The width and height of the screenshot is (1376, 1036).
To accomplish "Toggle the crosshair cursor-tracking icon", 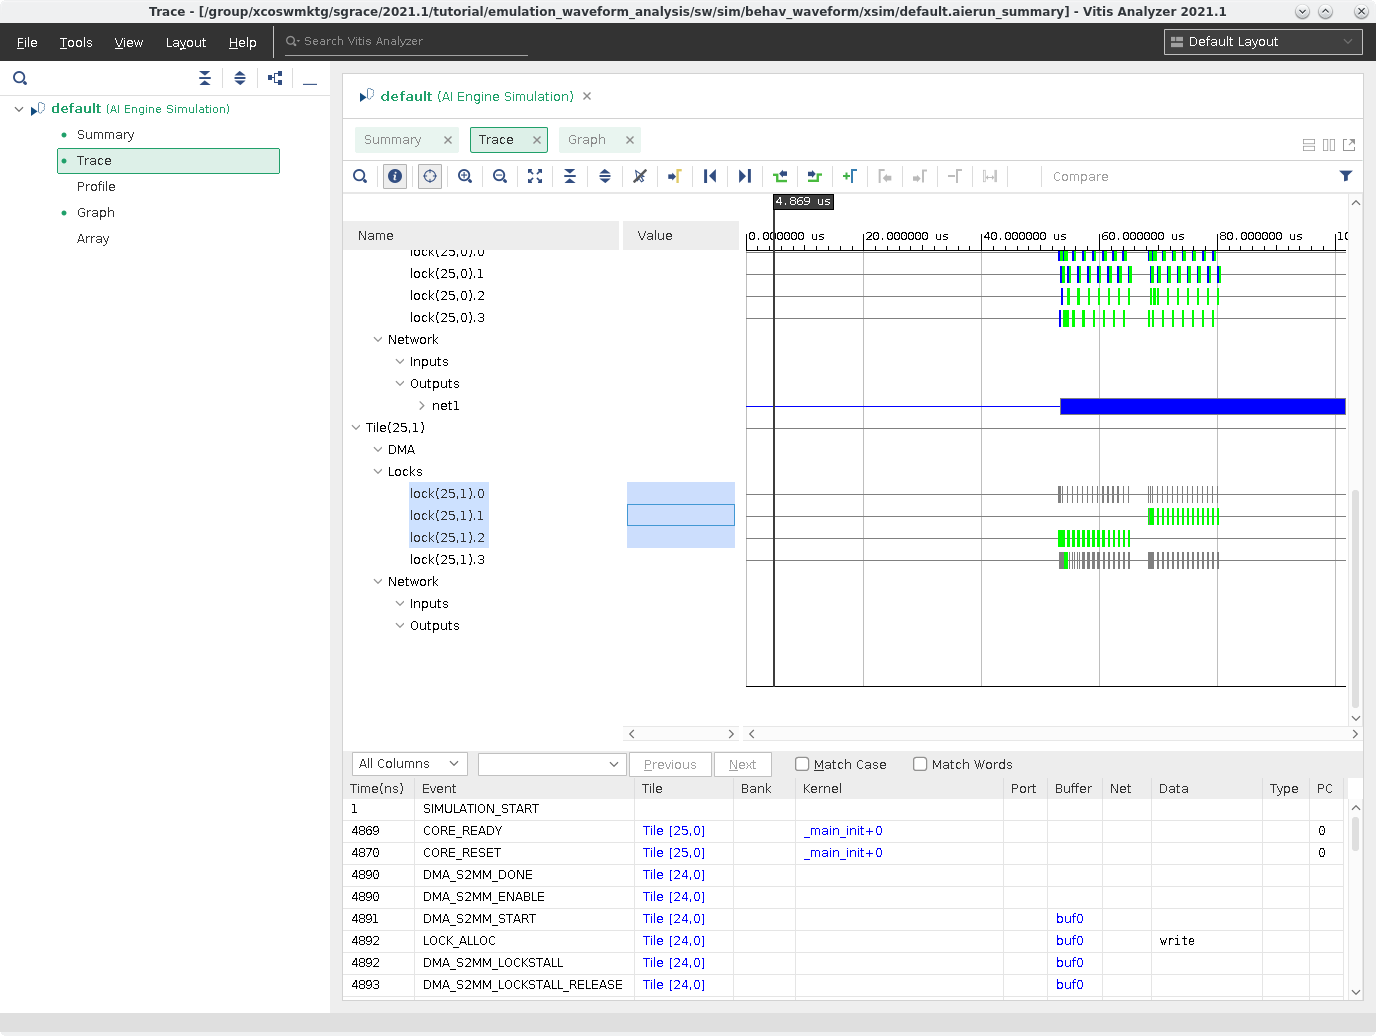I will [x=430, y=176].
